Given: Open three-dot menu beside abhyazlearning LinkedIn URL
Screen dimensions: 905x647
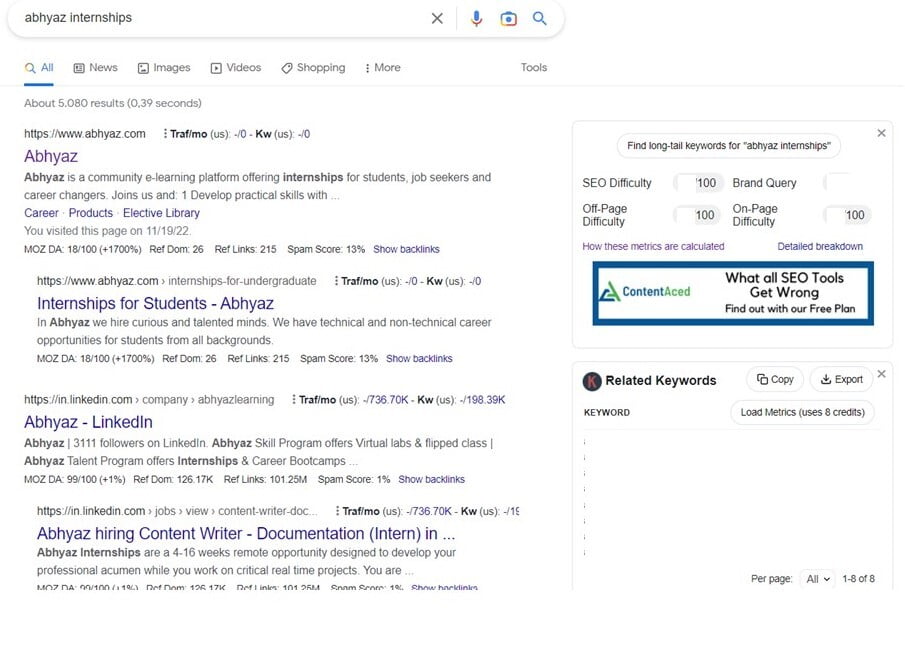Looking at the screenshot, I should [x=294, y=399].
